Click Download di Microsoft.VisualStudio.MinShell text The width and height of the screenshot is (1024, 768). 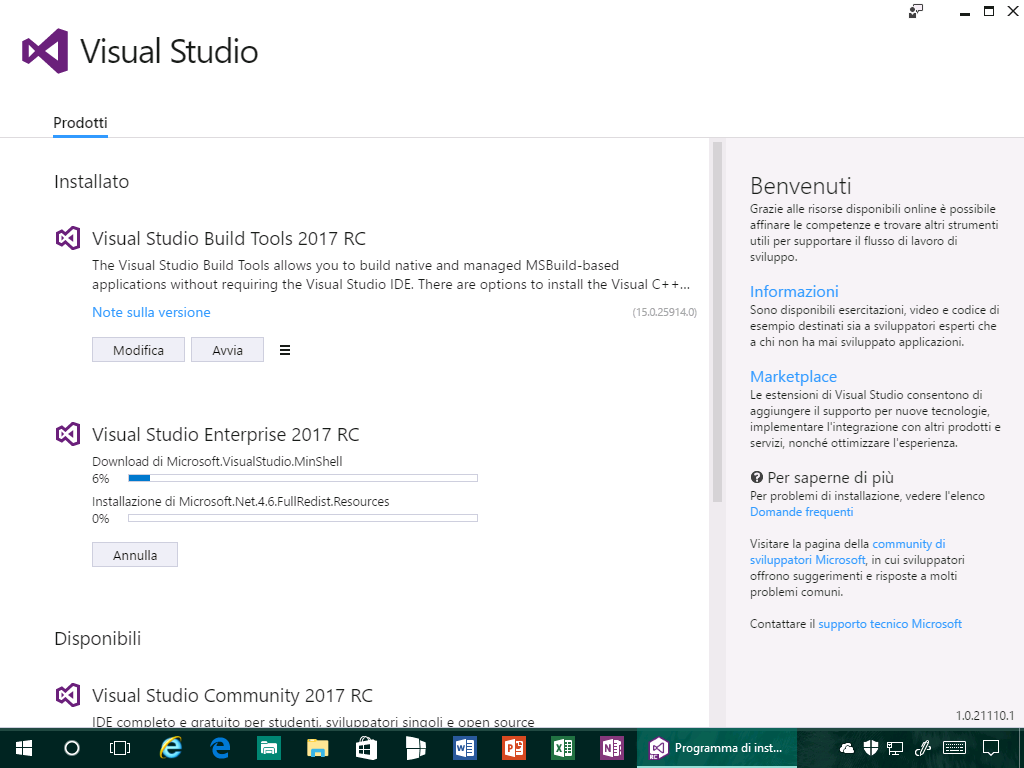pyautogui.click(x=217, y=461)
